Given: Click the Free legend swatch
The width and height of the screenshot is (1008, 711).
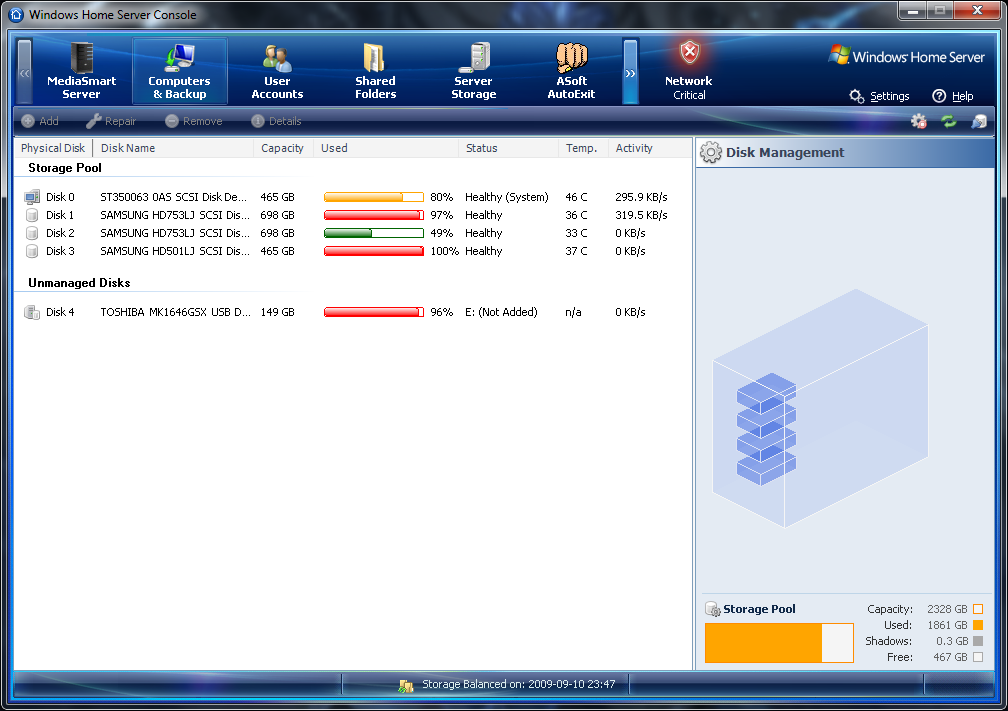Looking at the screenshot, I should (x=978, y=657).
